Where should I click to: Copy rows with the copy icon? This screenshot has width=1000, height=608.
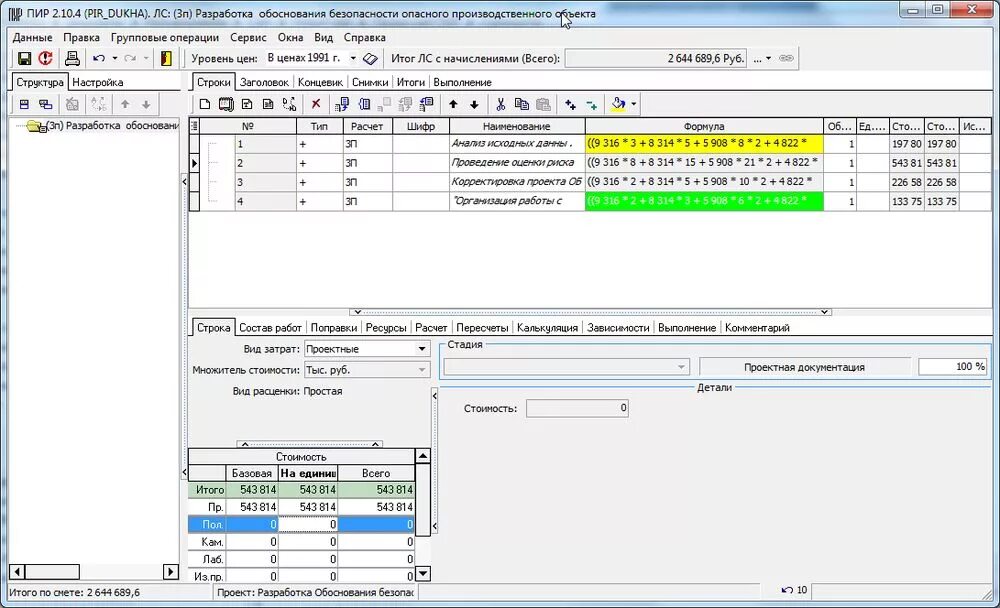click(x=522, y=104)
